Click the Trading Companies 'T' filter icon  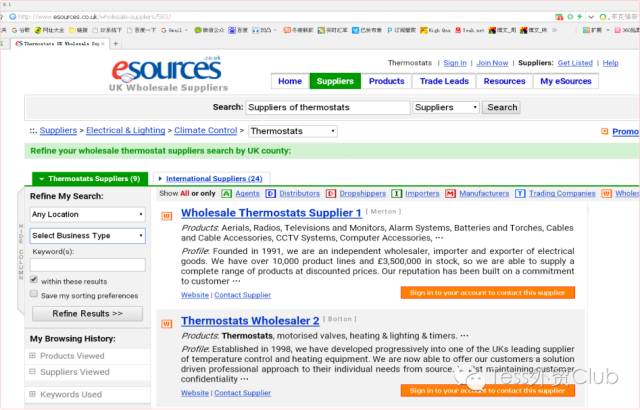tap(520, 193)
